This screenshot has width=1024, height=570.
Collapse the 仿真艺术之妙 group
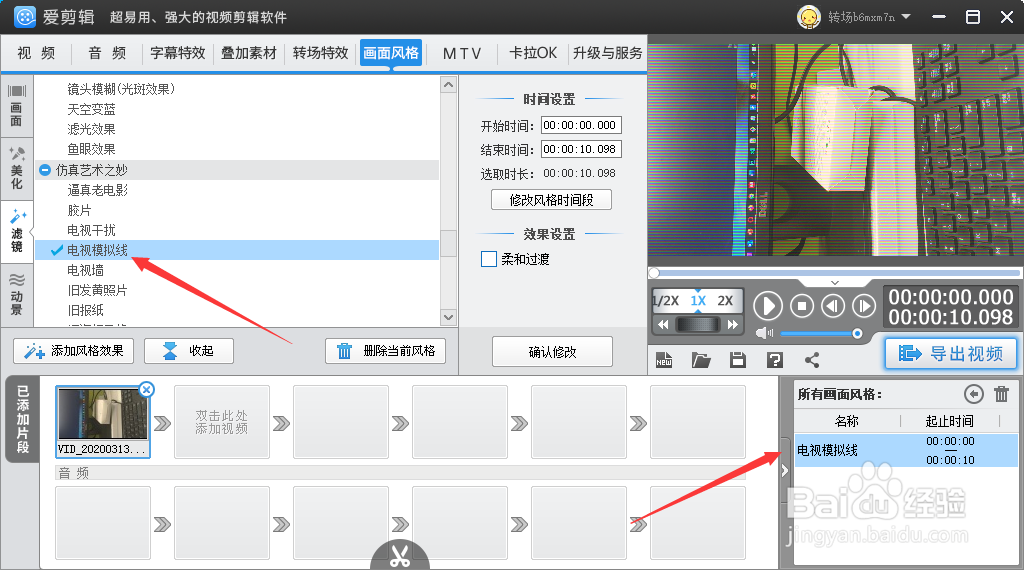[x=45, y=170]
